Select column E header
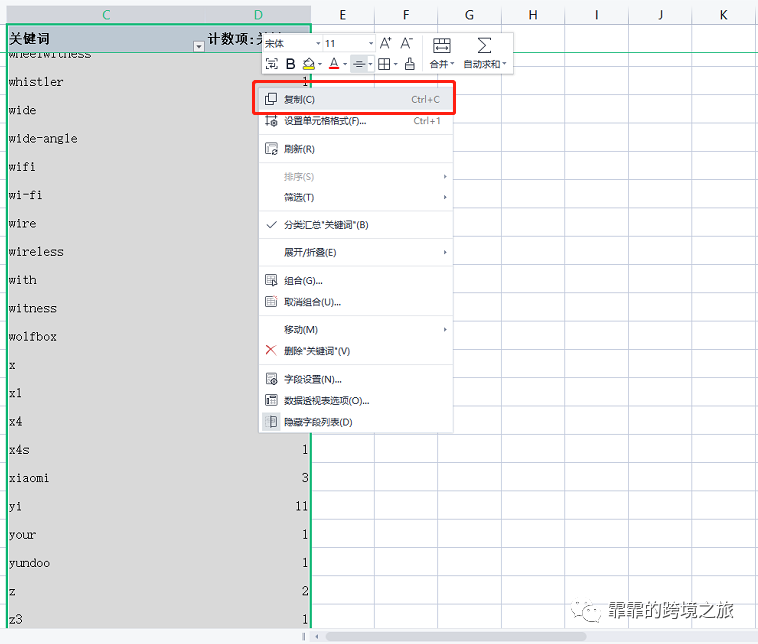The height and width of the screenshot is (644, 758). click(342, 15)
